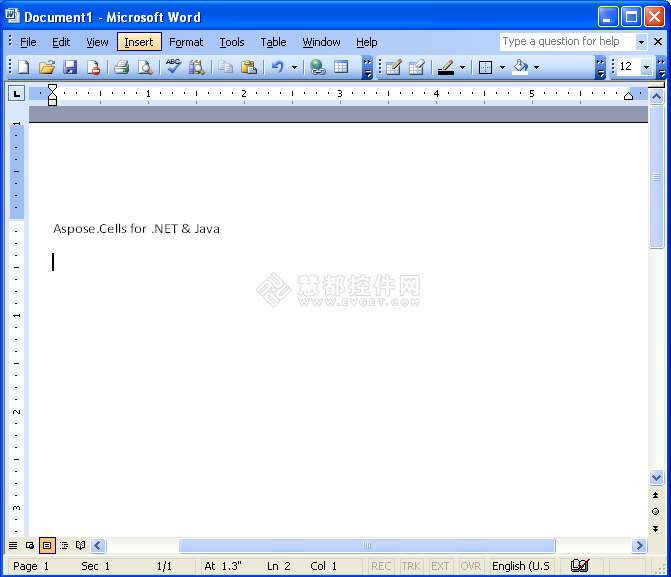Click the Open folder icon
The height and width of the screenshot is (577, 671).
click(46, 67)
